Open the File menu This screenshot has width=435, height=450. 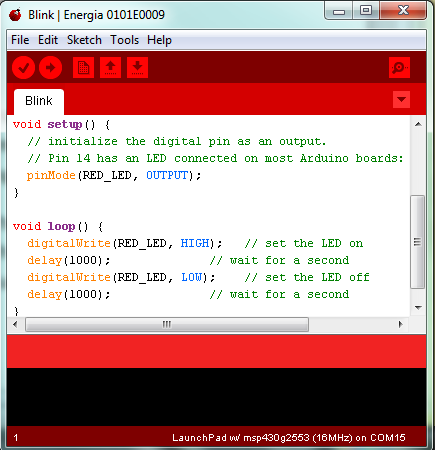[20, 40]
